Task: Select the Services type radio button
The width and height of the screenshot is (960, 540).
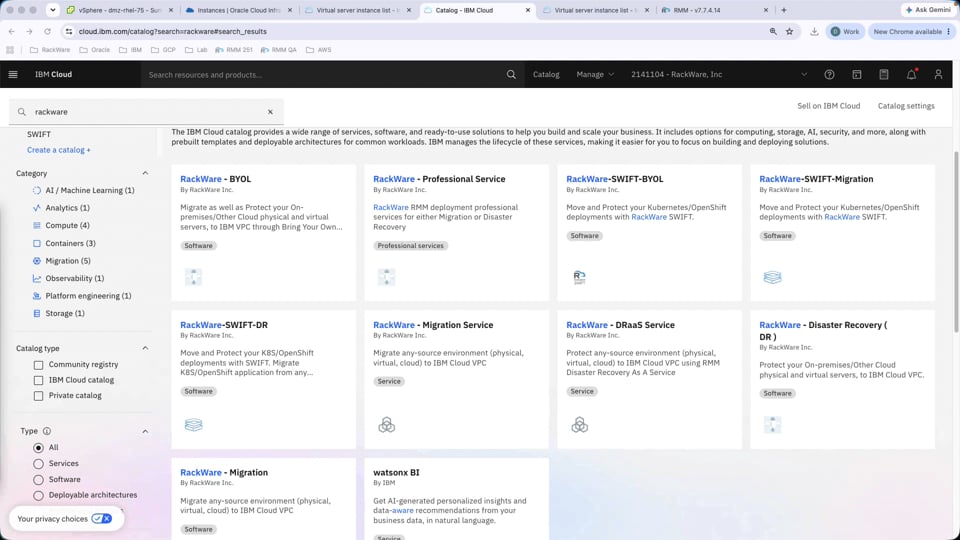Action: click(39, 463)
